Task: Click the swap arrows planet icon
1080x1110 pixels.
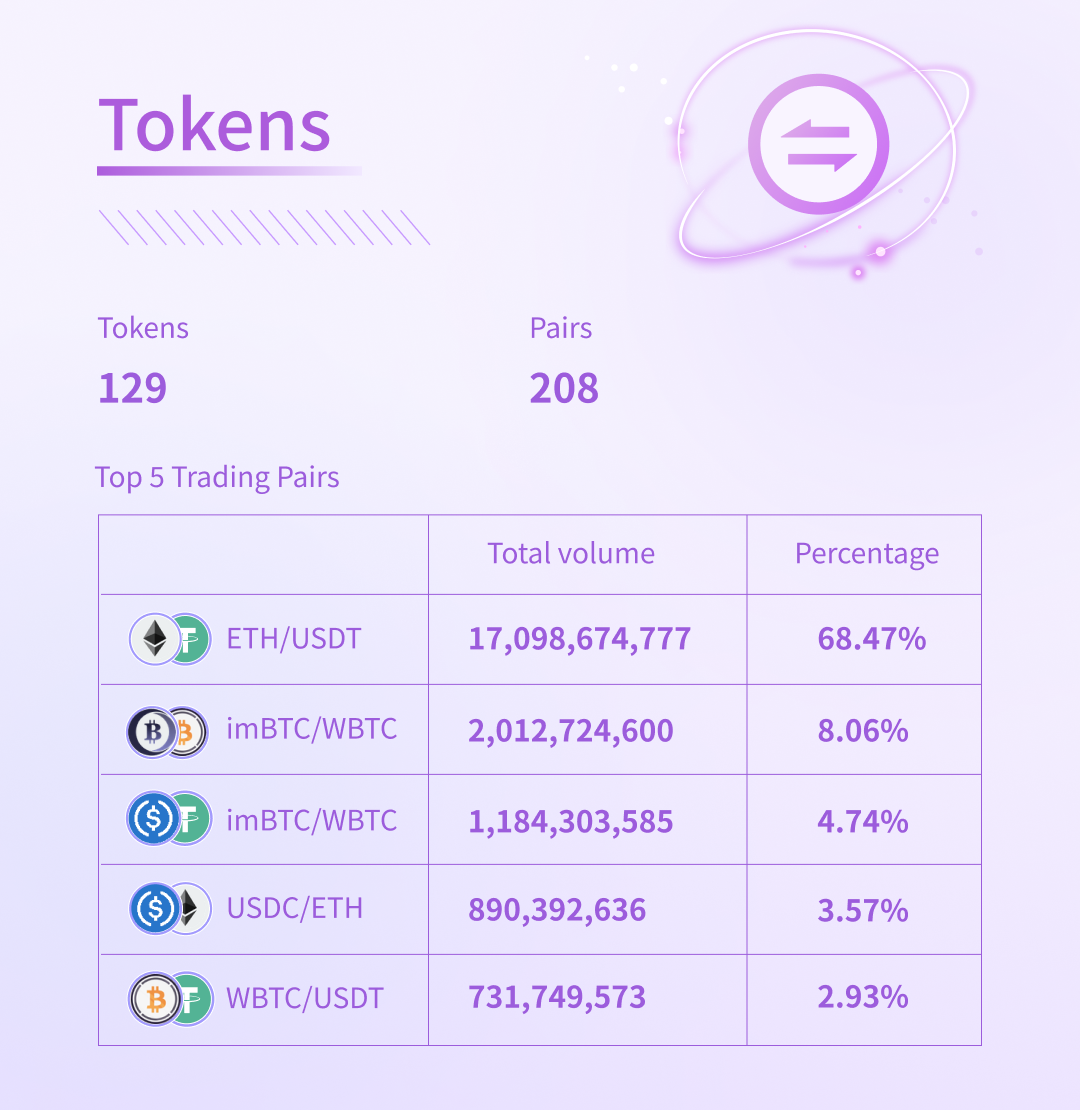Action: click(x=819, y=144)
